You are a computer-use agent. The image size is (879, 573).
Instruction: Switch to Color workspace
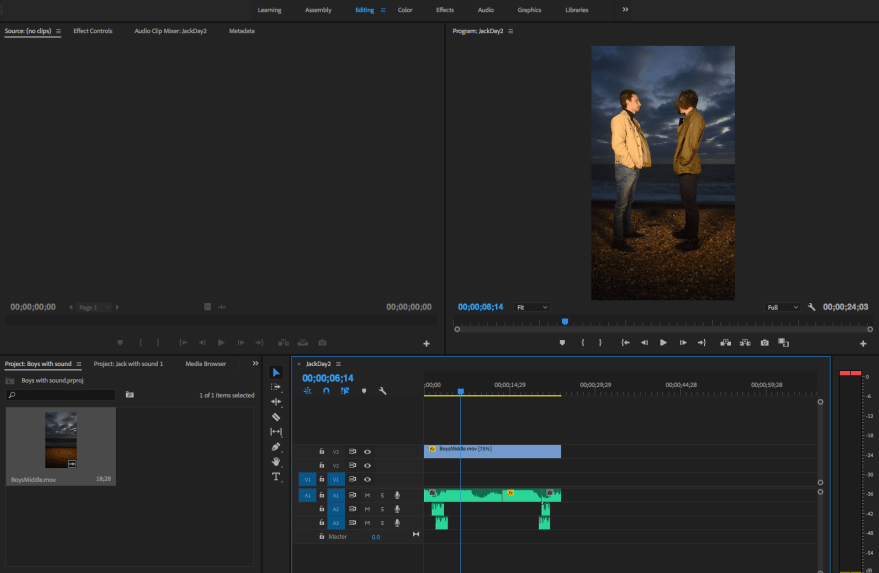pyautogui.click(x=405, y=10)
